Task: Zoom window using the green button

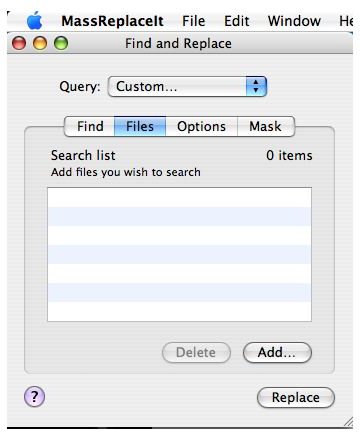Action: [61, 43]
